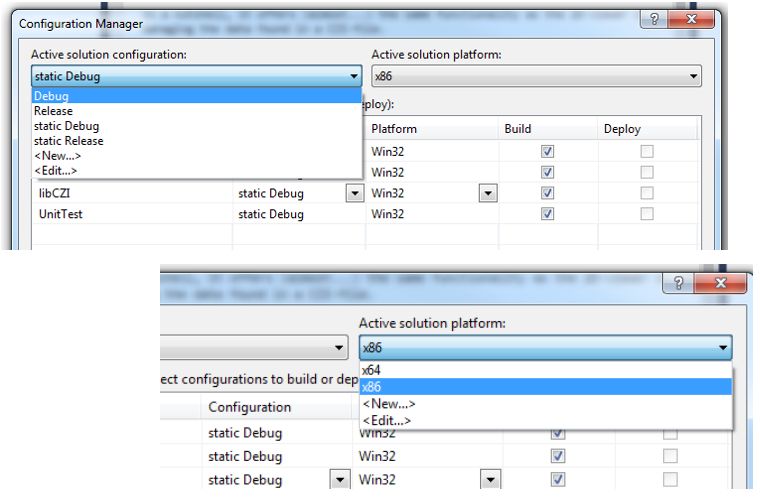Click the "Active solution configuration:" label

click(109, 54)
